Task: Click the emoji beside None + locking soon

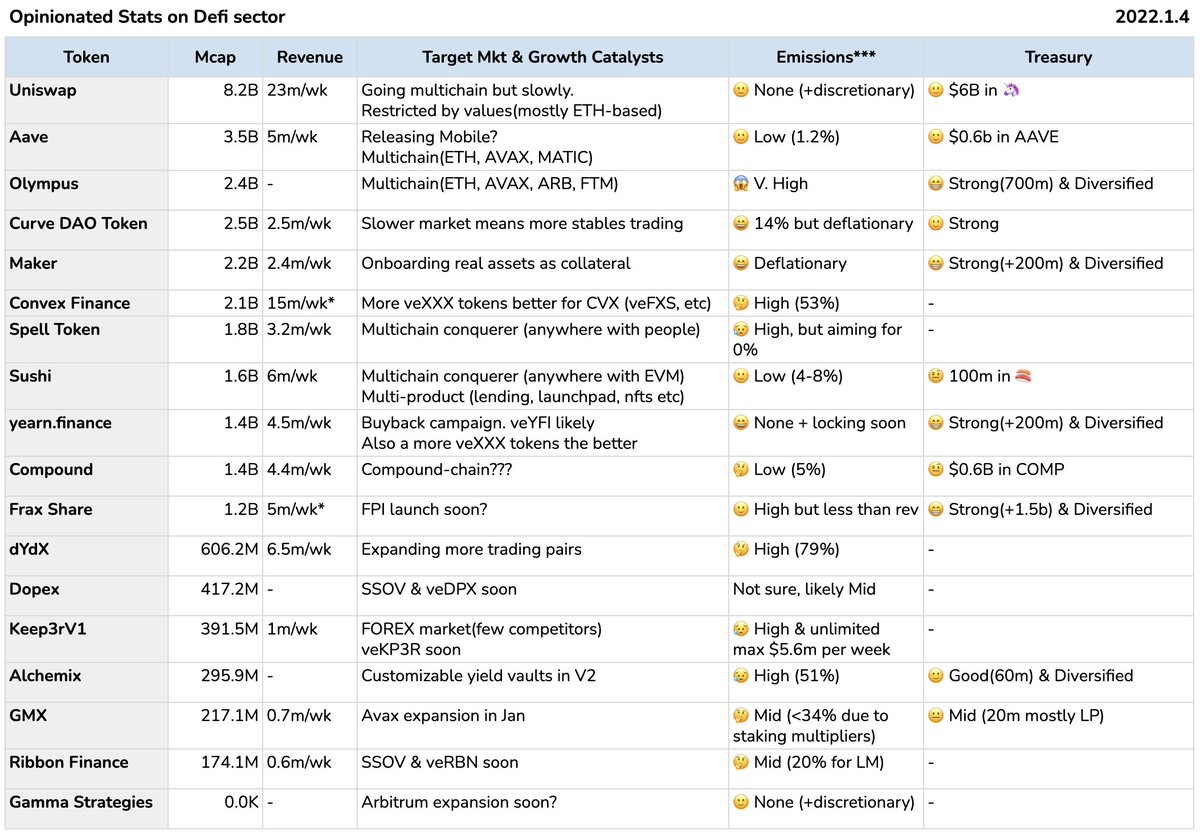Action: tap(741, 423)
